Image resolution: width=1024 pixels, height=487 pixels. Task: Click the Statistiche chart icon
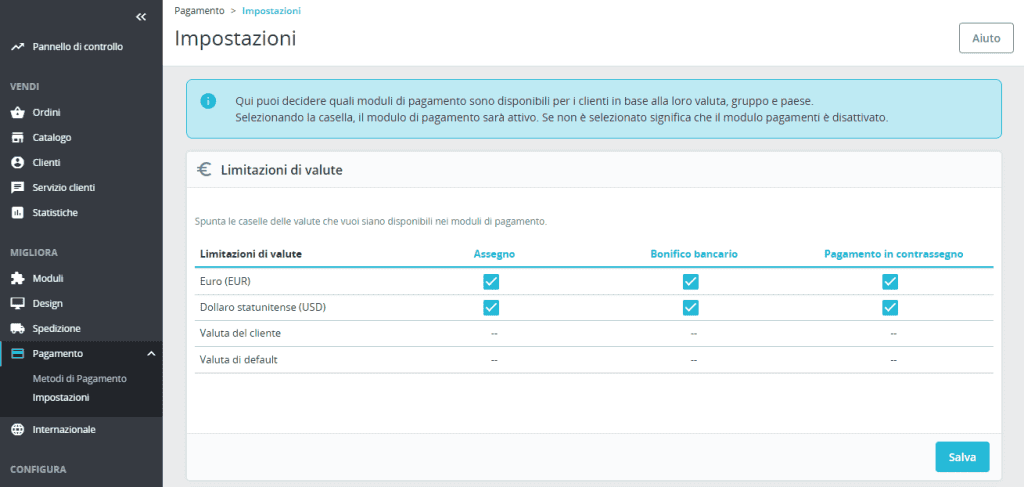tap(18, 213)
